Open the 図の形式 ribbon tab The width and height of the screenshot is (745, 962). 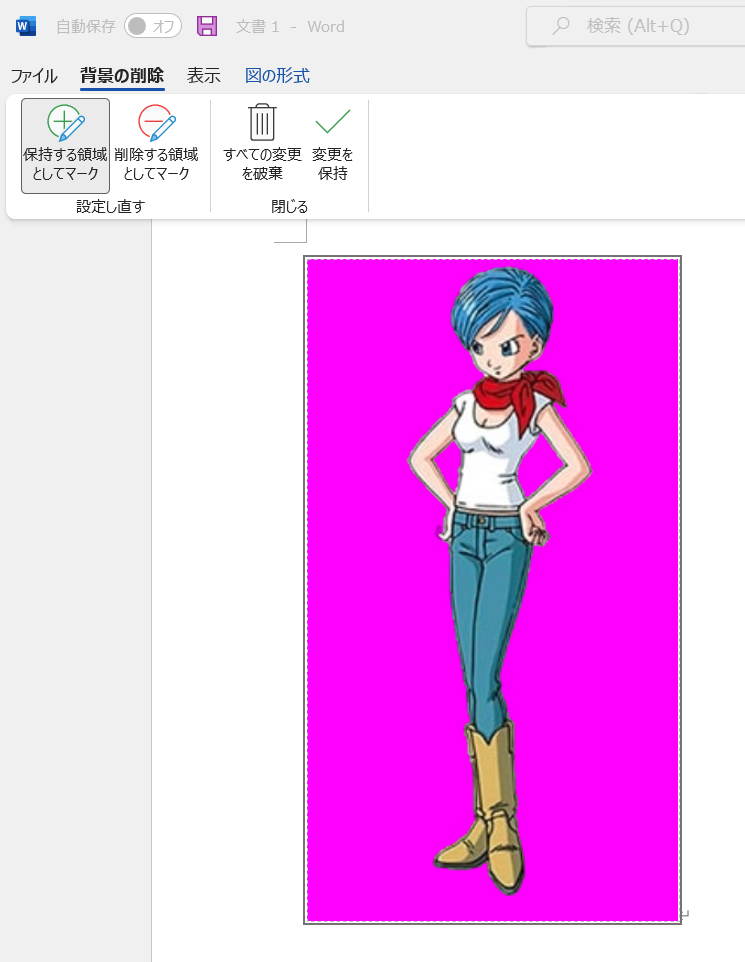point(277,75)
